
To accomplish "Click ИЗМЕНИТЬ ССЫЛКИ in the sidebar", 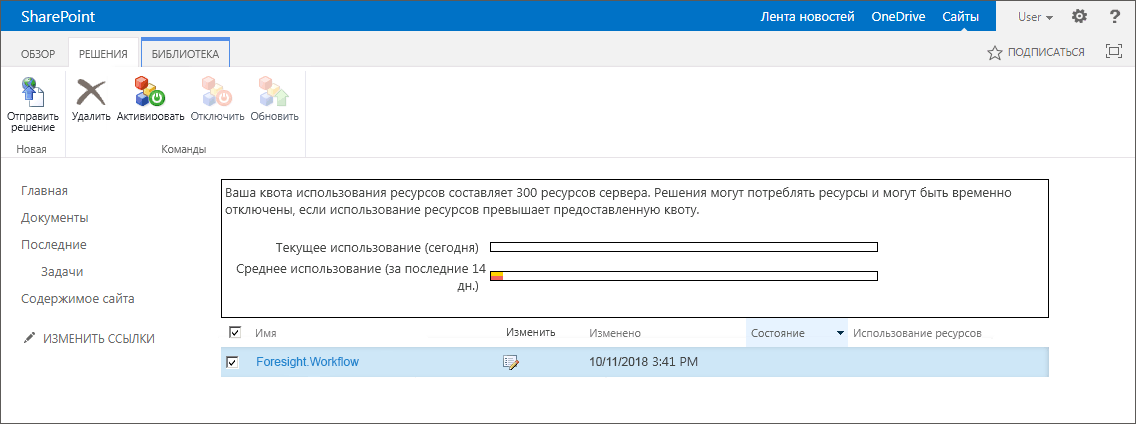I will [98, 339].
